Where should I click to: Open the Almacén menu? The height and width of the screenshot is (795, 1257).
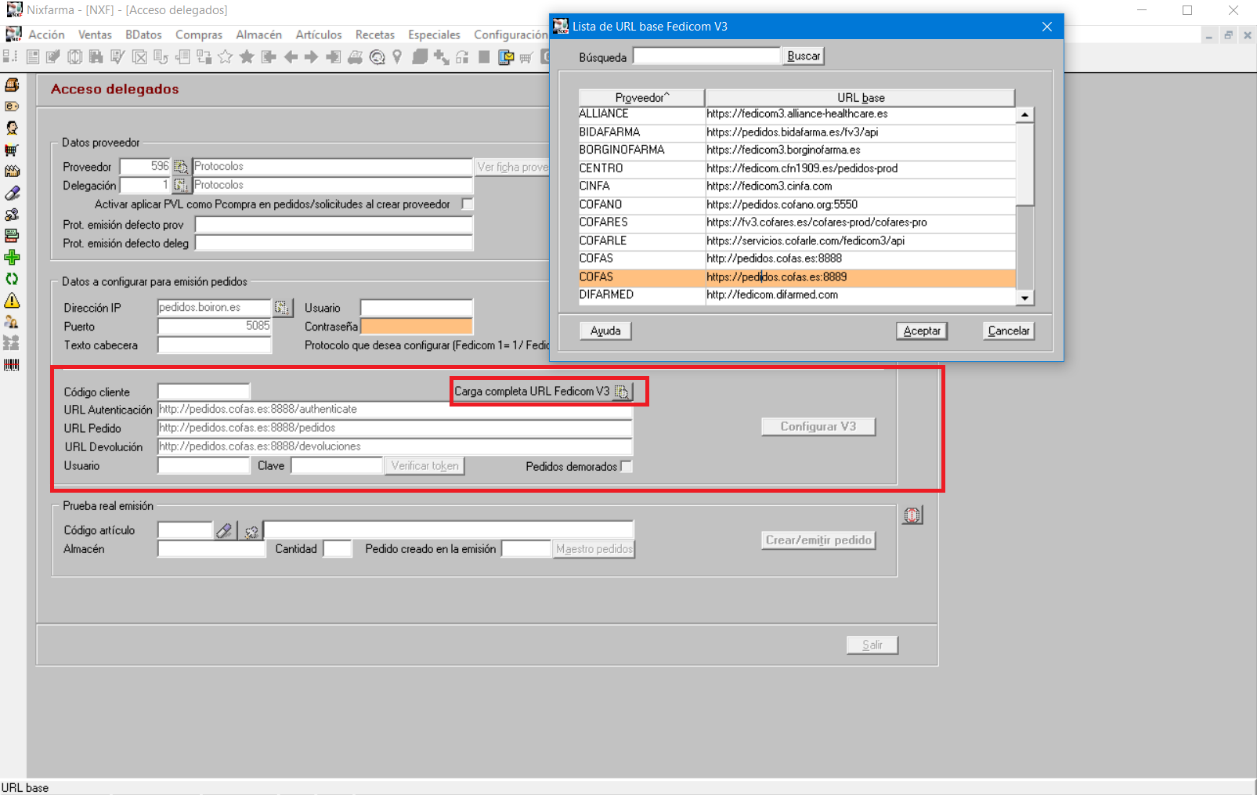pos(259,35)
